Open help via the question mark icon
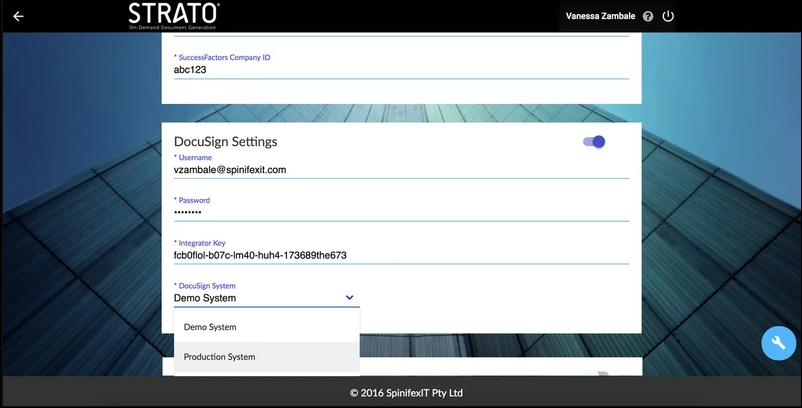This screenshot has width=802, height=408. click(648, 17)
